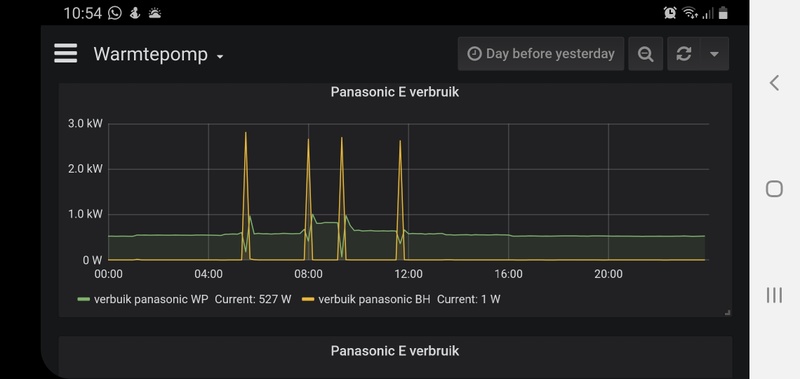Image resolution: width=800 pixels, height=379 pixels.
Task: Tap the WhatsApp notification icon in status bar
Action: (x=115, y=13)
